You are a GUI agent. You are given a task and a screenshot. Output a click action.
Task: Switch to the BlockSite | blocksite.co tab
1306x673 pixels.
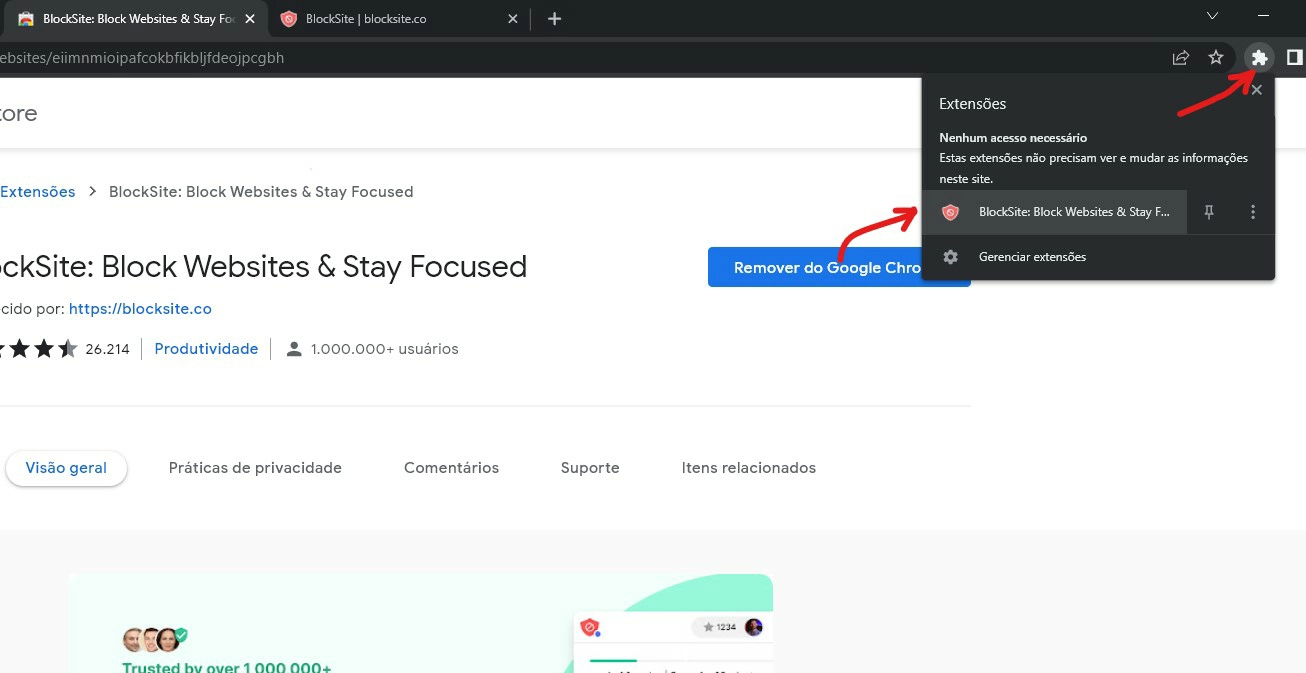[x=400, y=19]
